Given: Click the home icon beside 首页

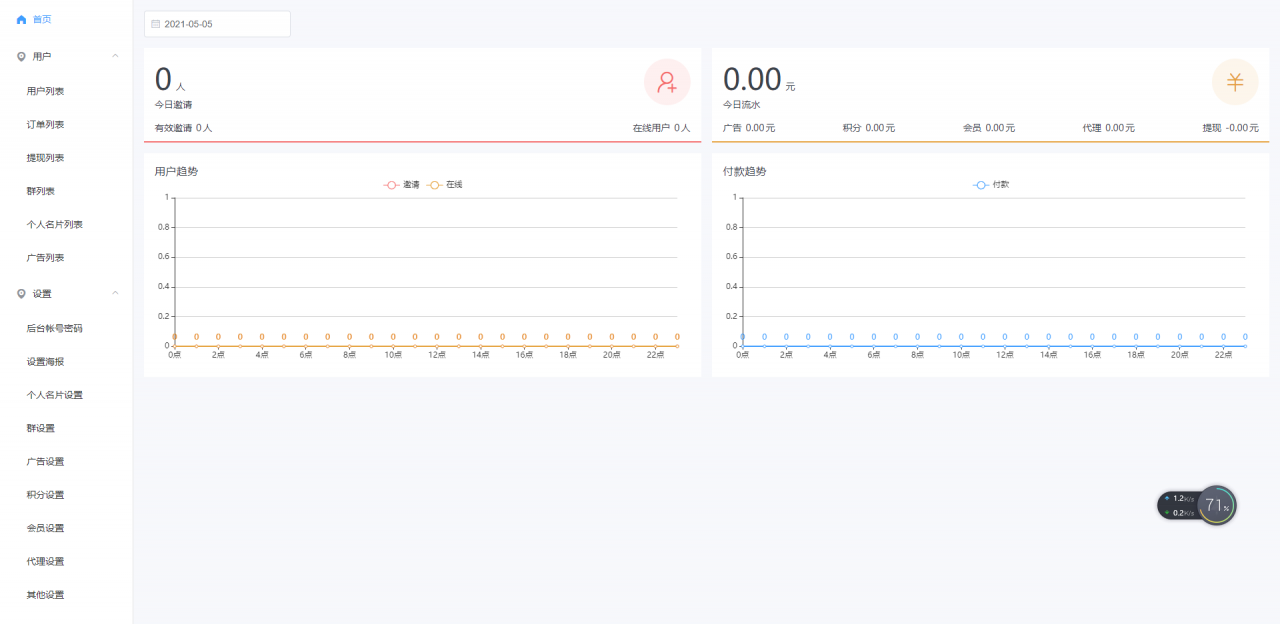Looking at the screenshot, I should [21, 19].
